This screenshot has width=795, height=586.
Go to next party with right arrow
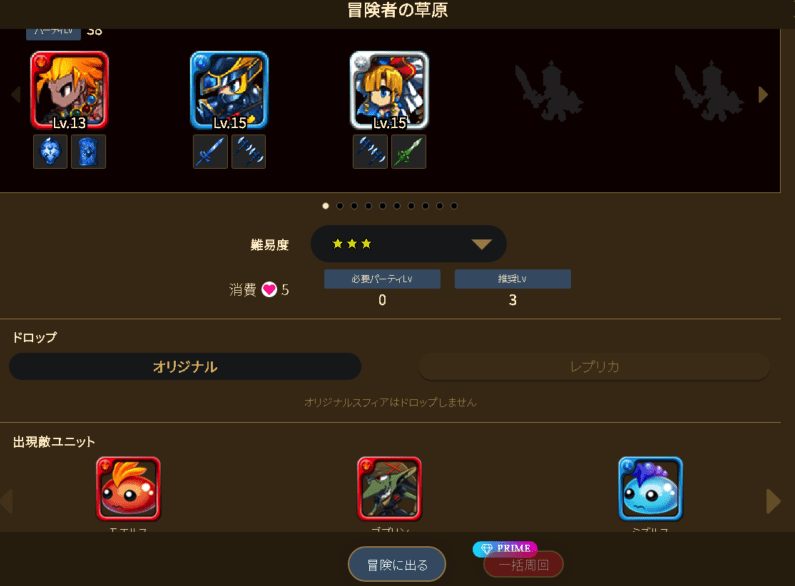(x=763, y=95)
